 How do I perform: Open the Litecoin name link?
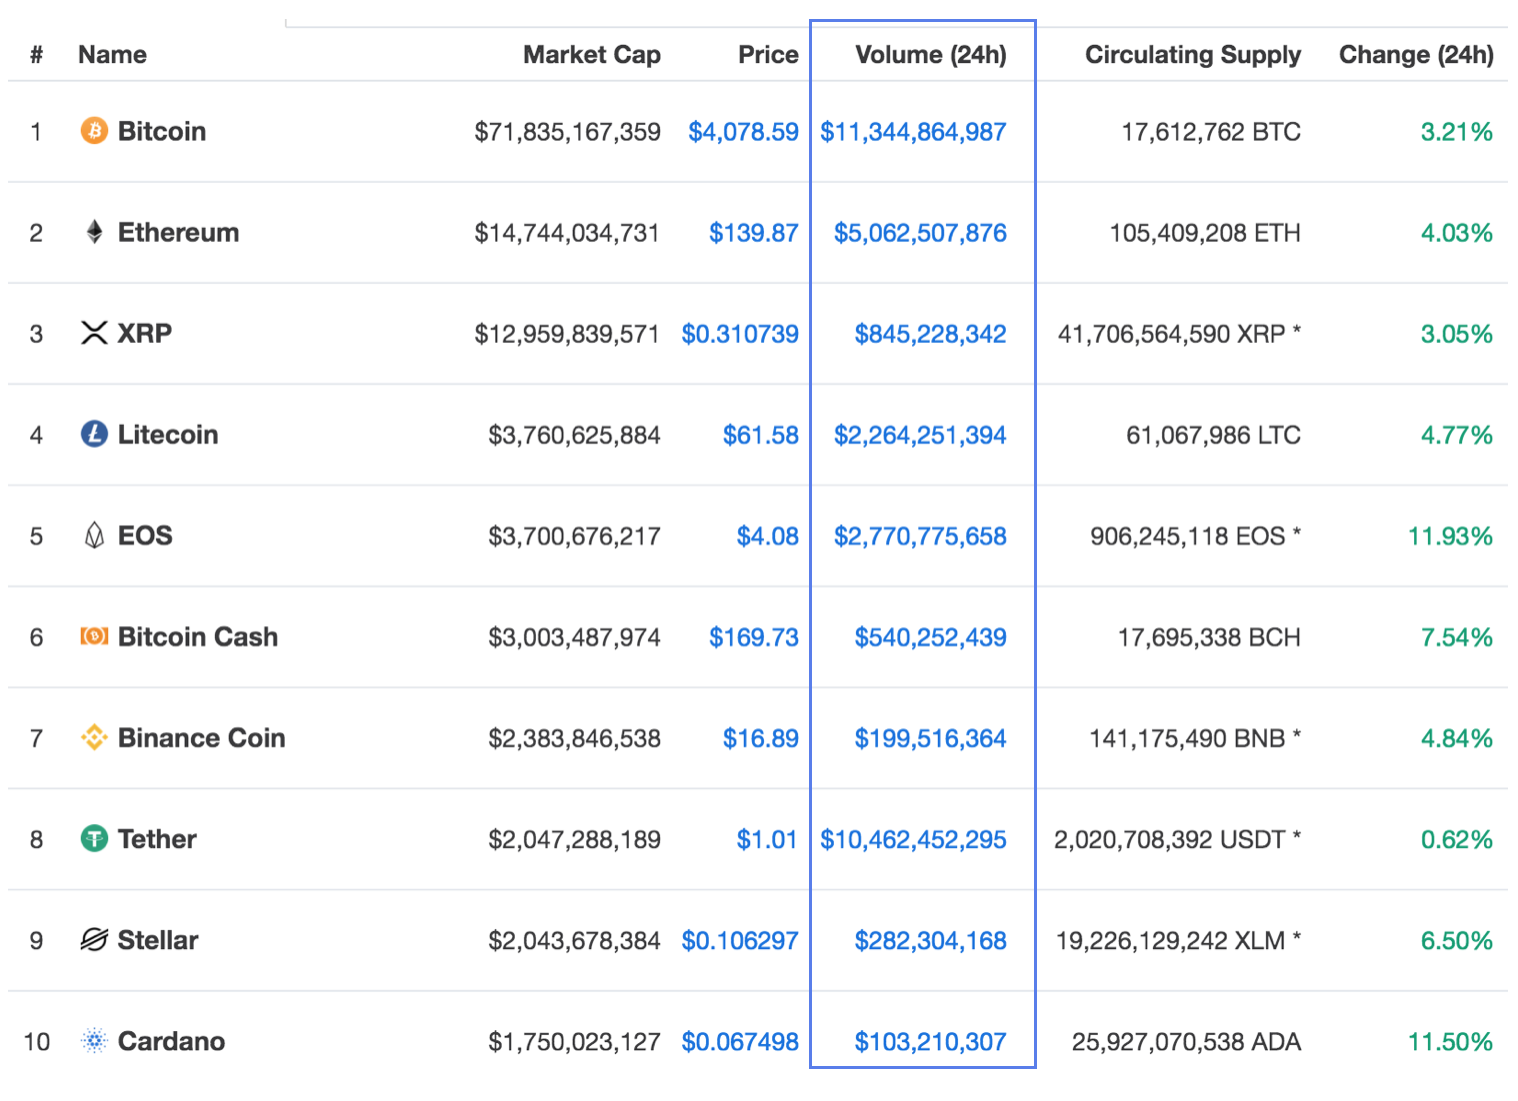click(x=168, y=434)
